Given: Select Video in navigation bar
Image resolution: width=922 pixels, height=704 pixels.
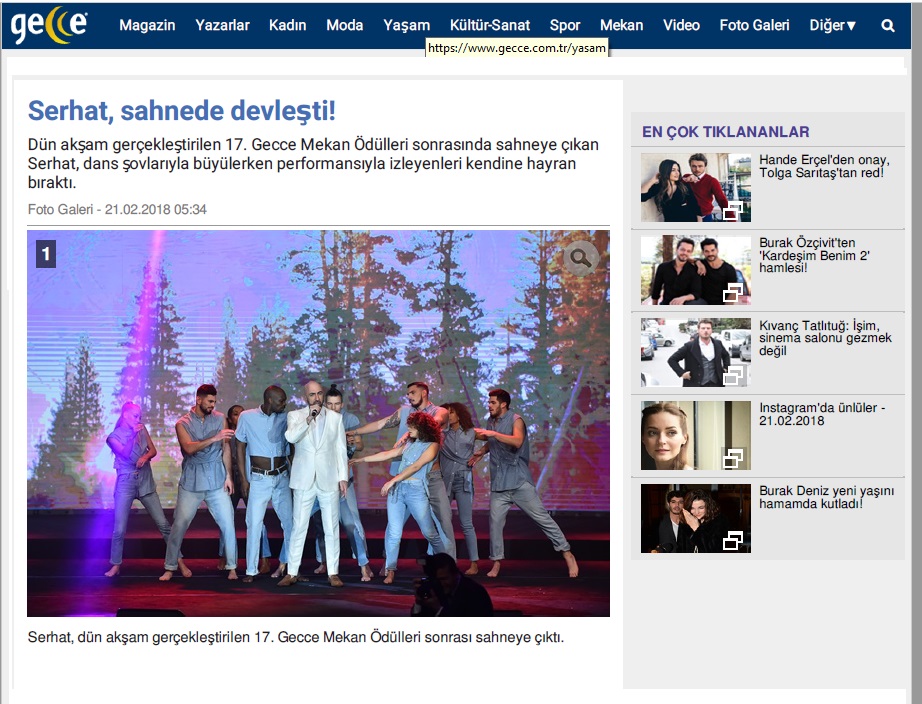Looking at the screenshot, I should pos(682,25).
